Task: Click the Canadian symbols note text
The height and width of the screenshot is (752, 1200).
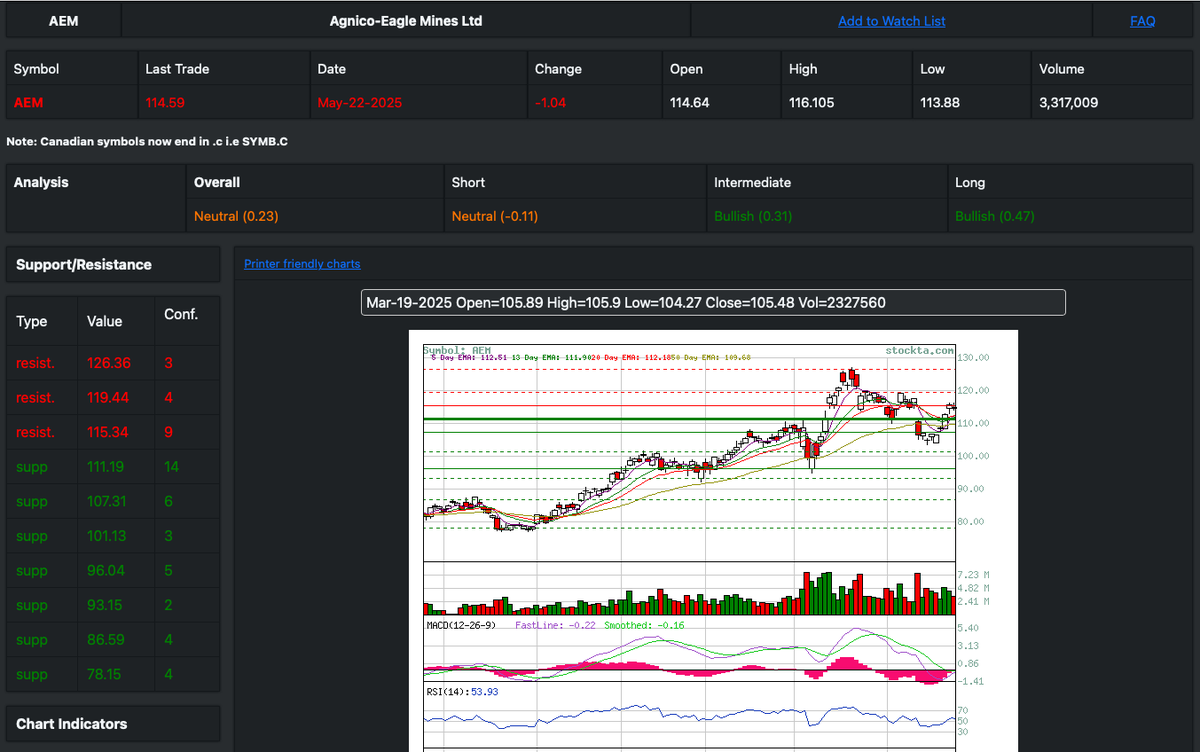Action: point(147,142)
